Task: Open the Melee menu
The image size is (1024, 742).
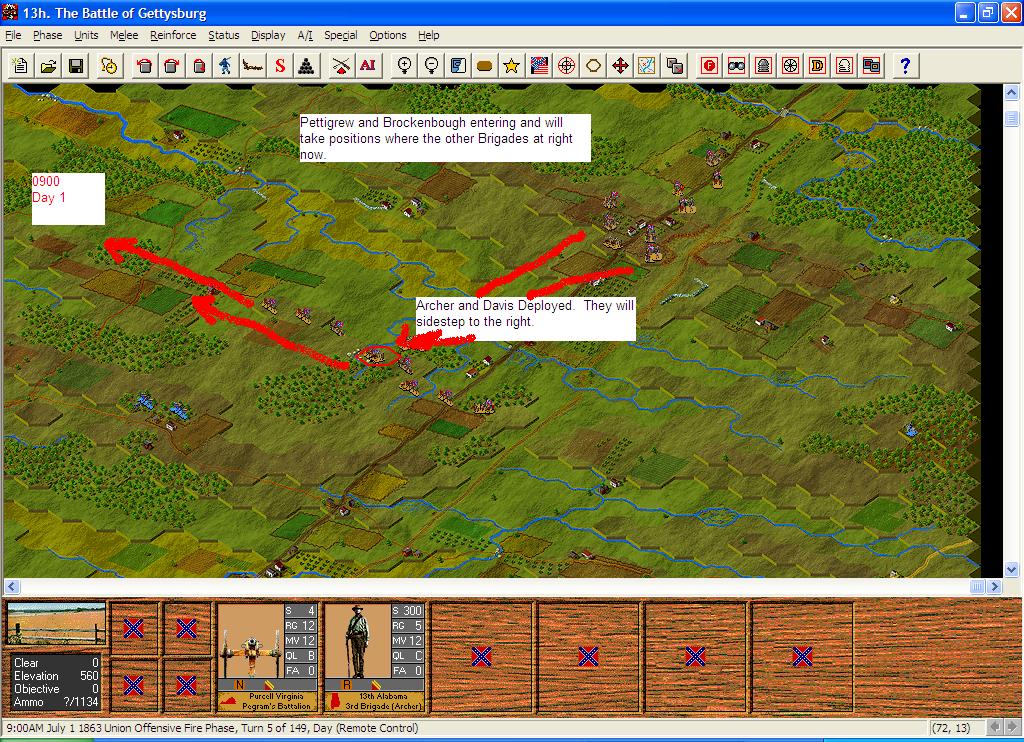Action: [124, 35]
